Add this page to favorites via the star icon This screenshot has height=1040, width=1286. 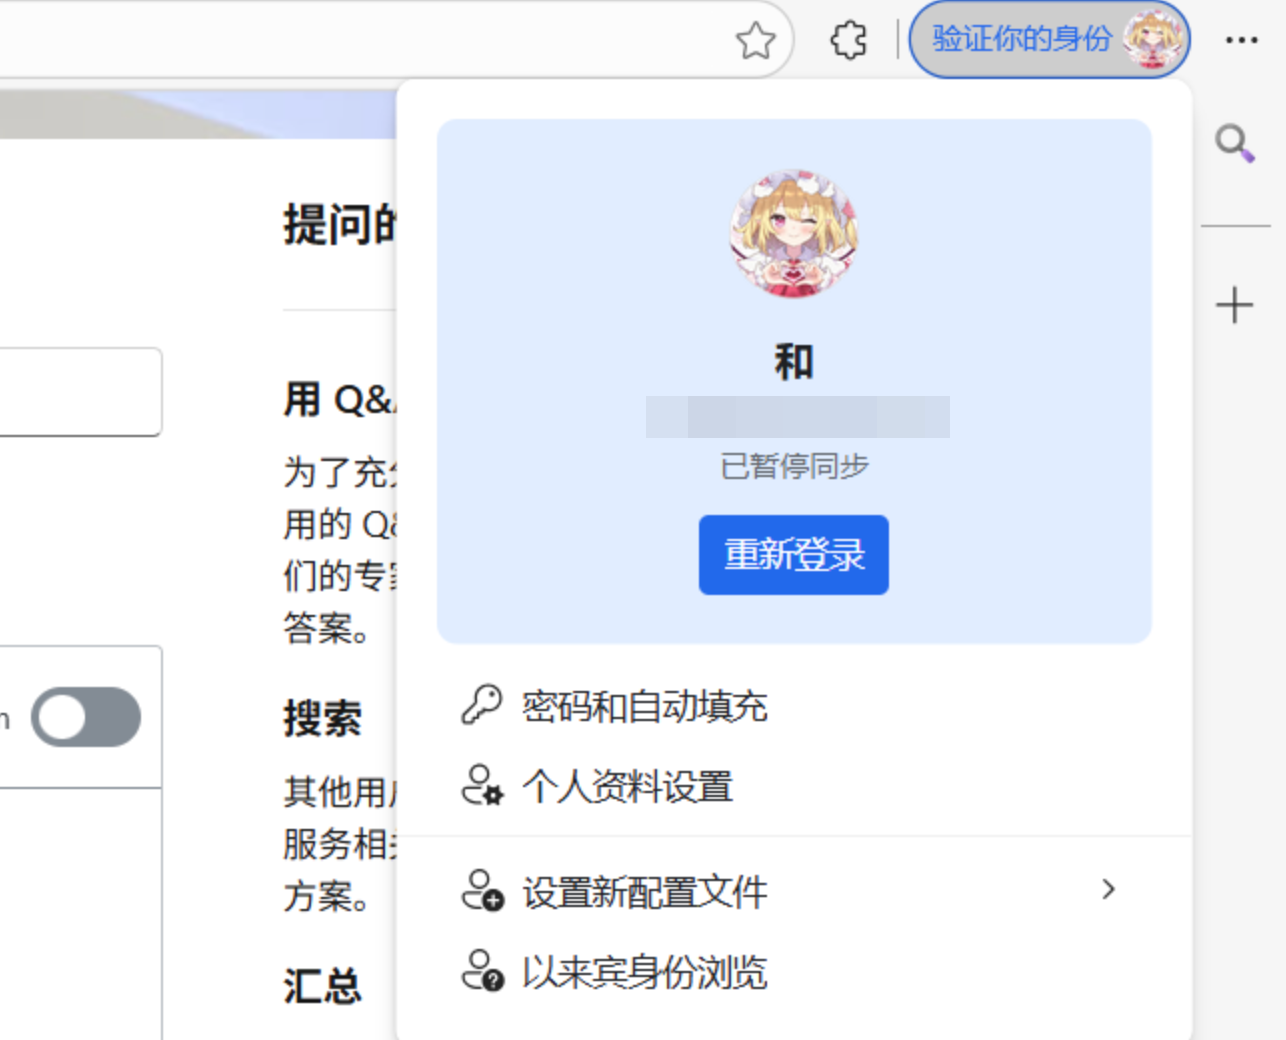tap(757, 41)
